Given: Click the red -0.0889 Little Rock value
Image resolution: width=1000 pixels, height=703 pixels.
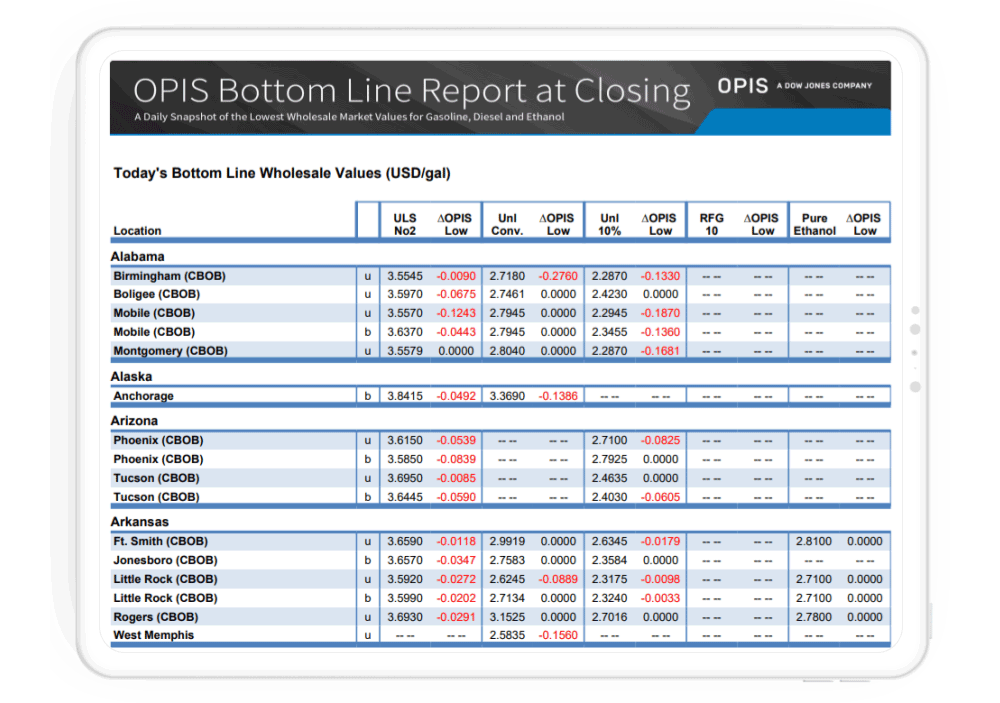Looking at the screenshot, I should 558,579.
